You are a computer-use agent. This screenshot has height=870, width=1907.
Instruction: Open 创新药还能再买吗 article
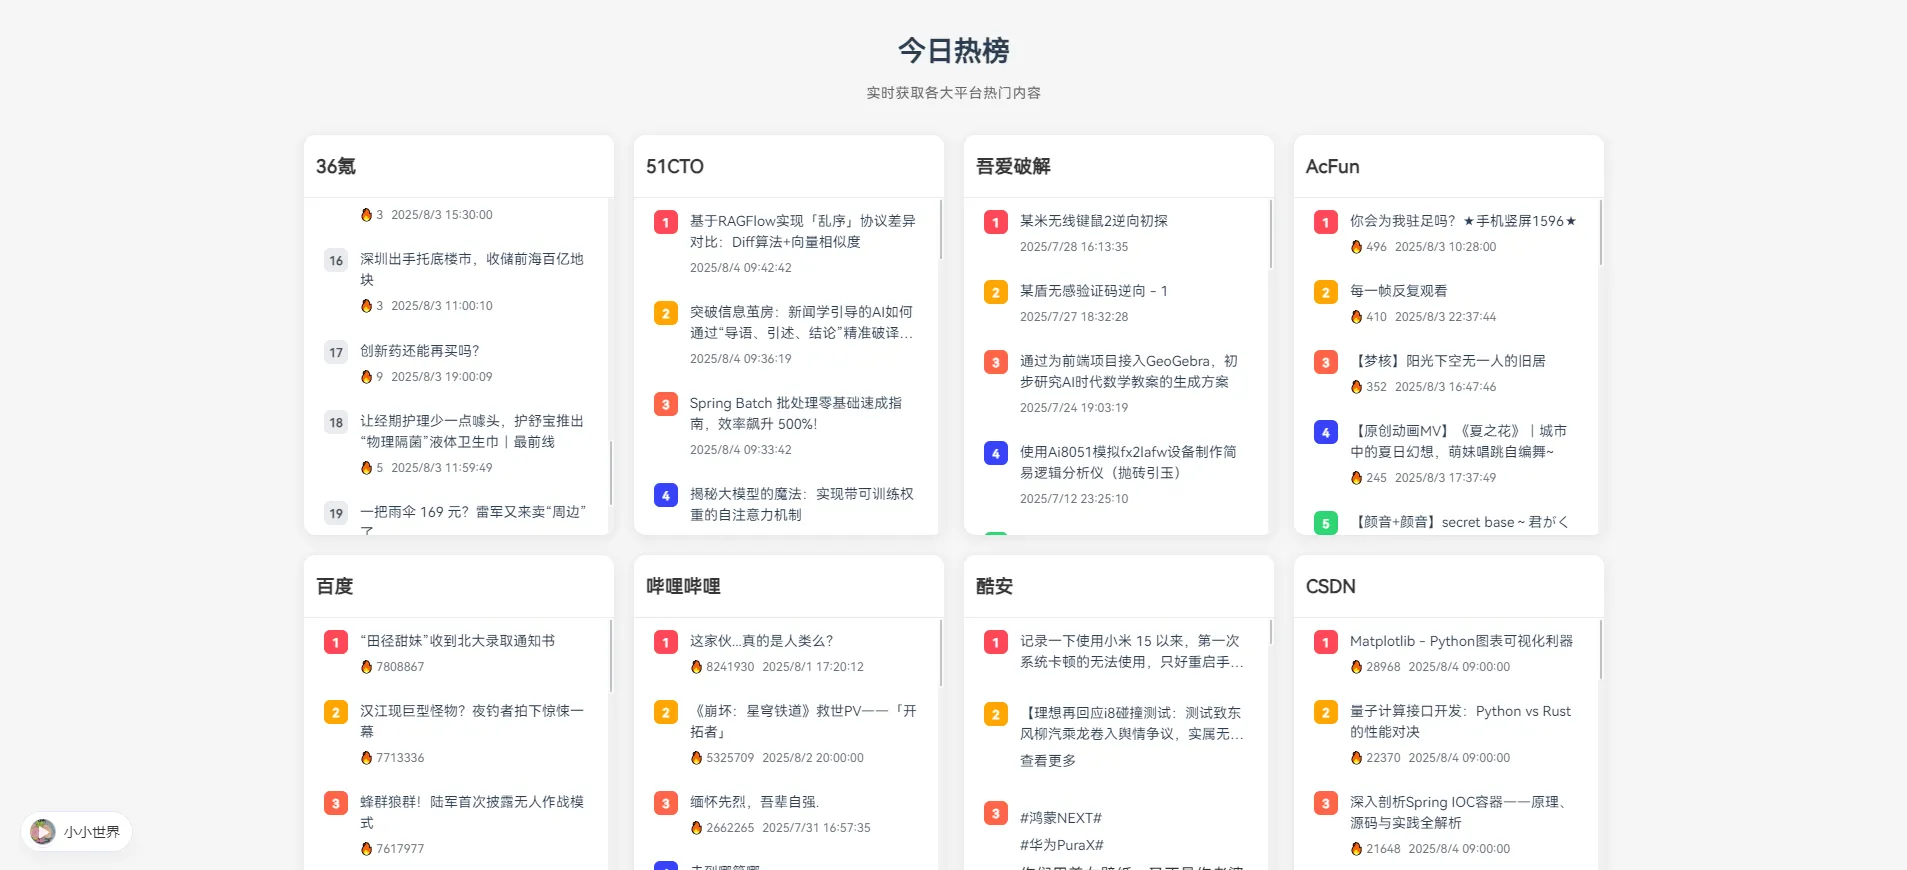pyautogui.click(x=420, y=351)
